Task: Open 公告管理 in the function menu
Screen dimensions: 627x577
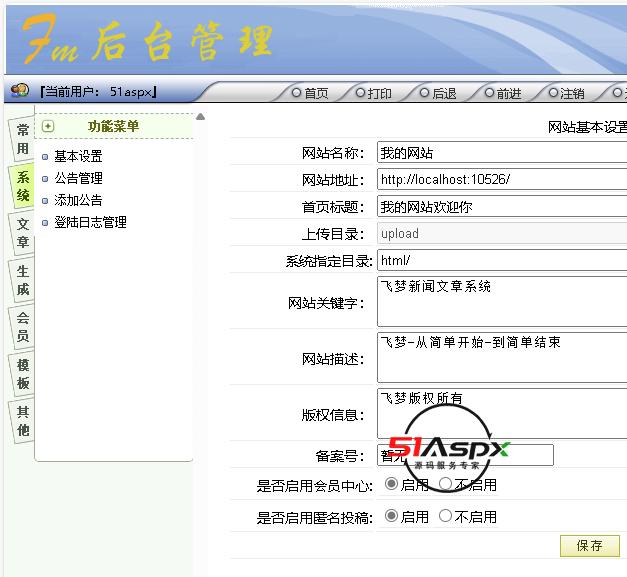Action: 78,178
